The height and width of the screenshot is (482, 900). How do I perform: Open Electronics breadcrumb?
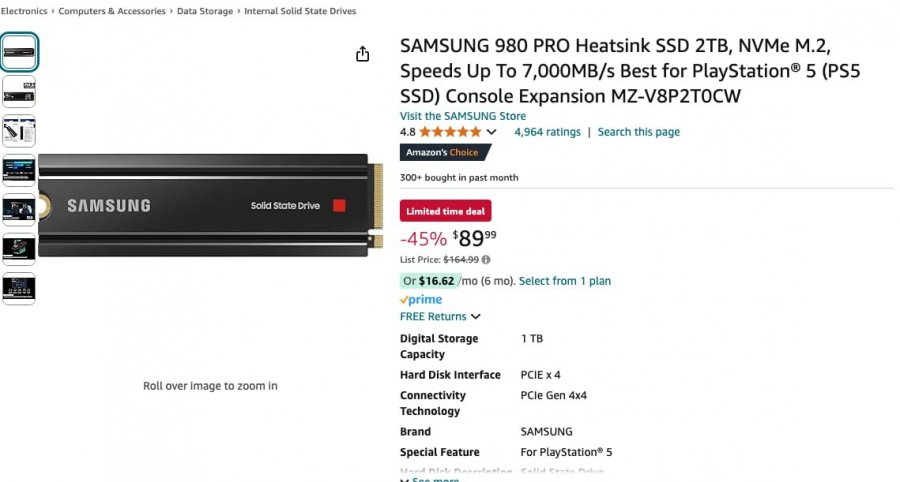[x=24, y=11]
